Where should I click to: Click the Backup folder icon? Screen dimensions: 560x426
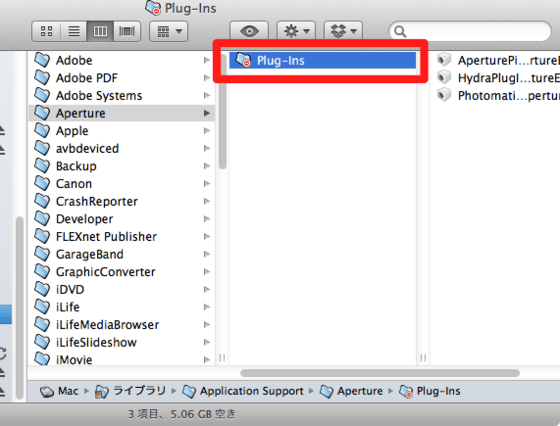42,166
